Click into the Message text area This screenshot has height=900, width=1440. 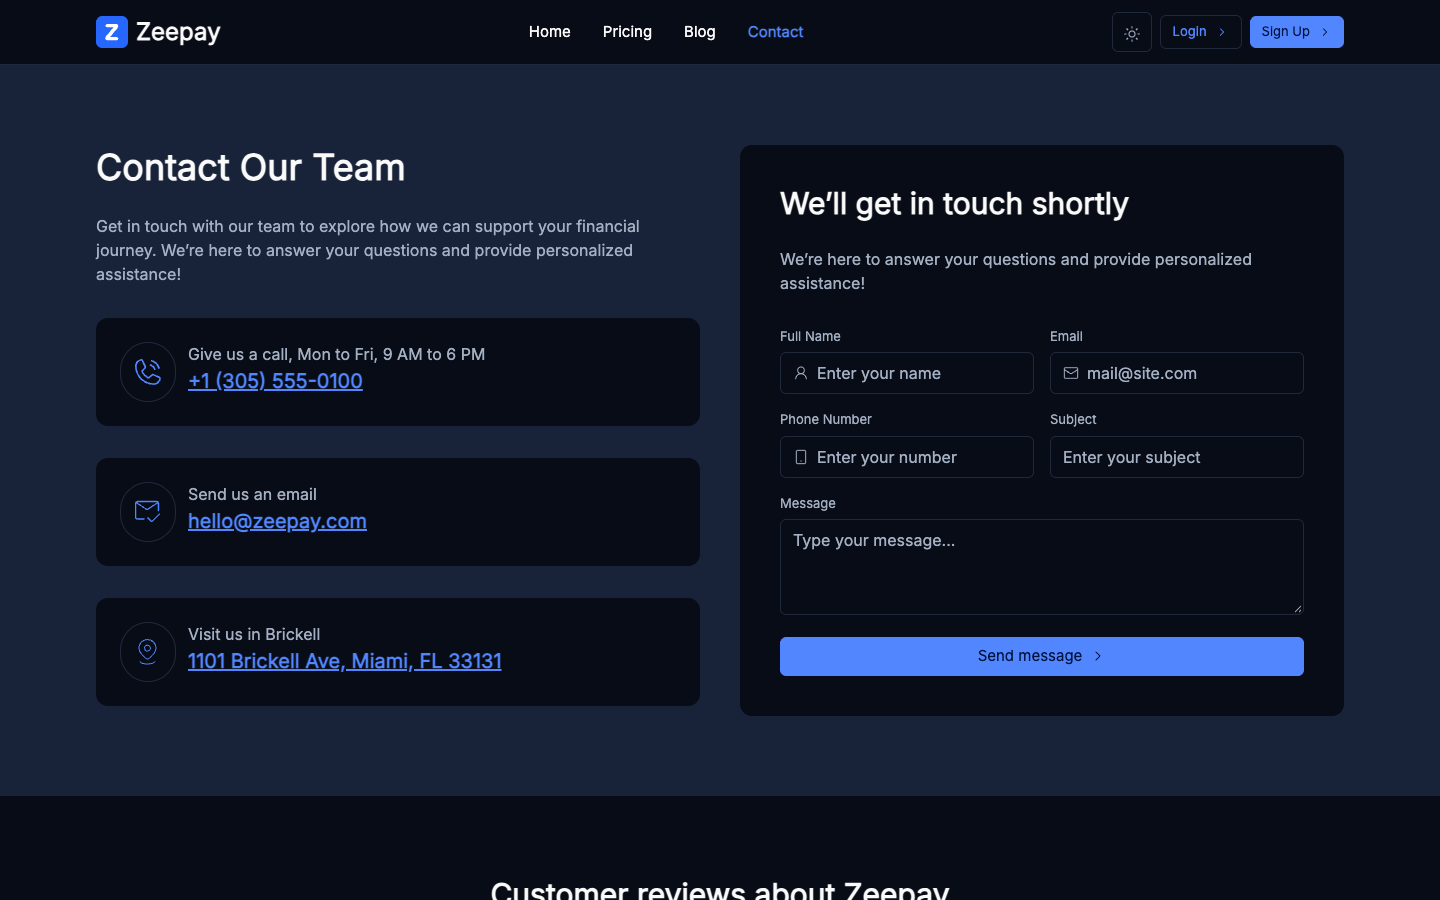point(1042,567)
